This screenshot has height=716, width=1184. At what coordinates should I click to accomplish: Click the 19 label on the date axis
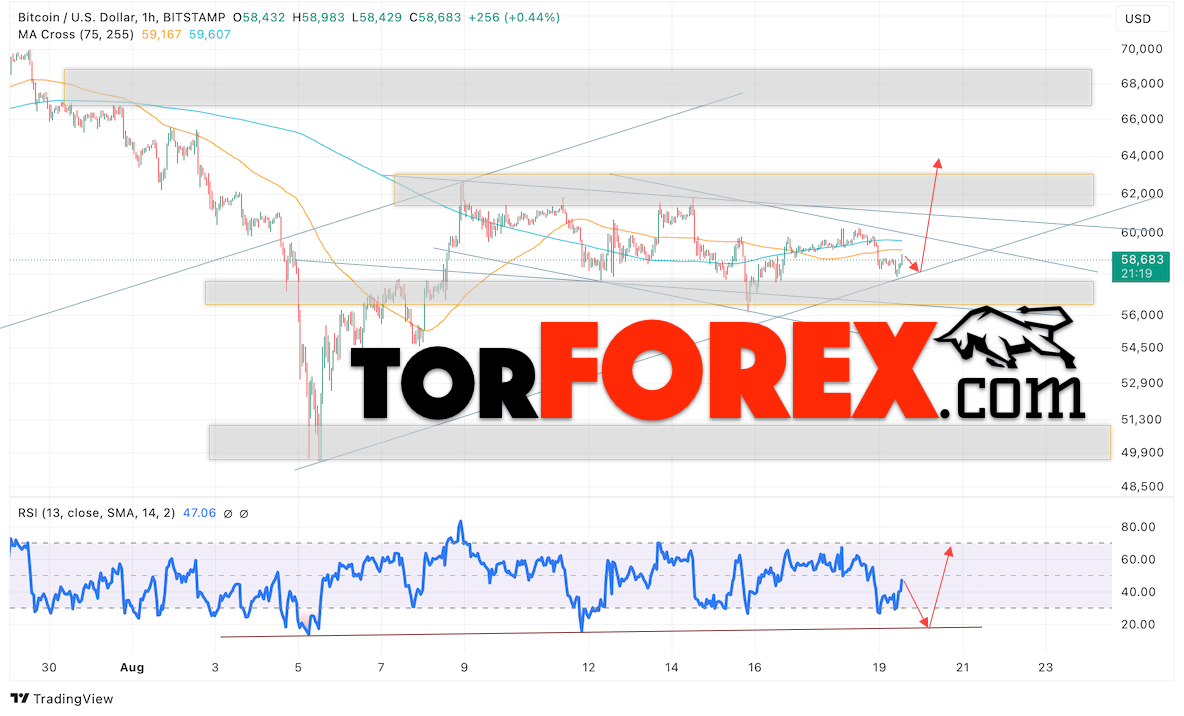879,668
